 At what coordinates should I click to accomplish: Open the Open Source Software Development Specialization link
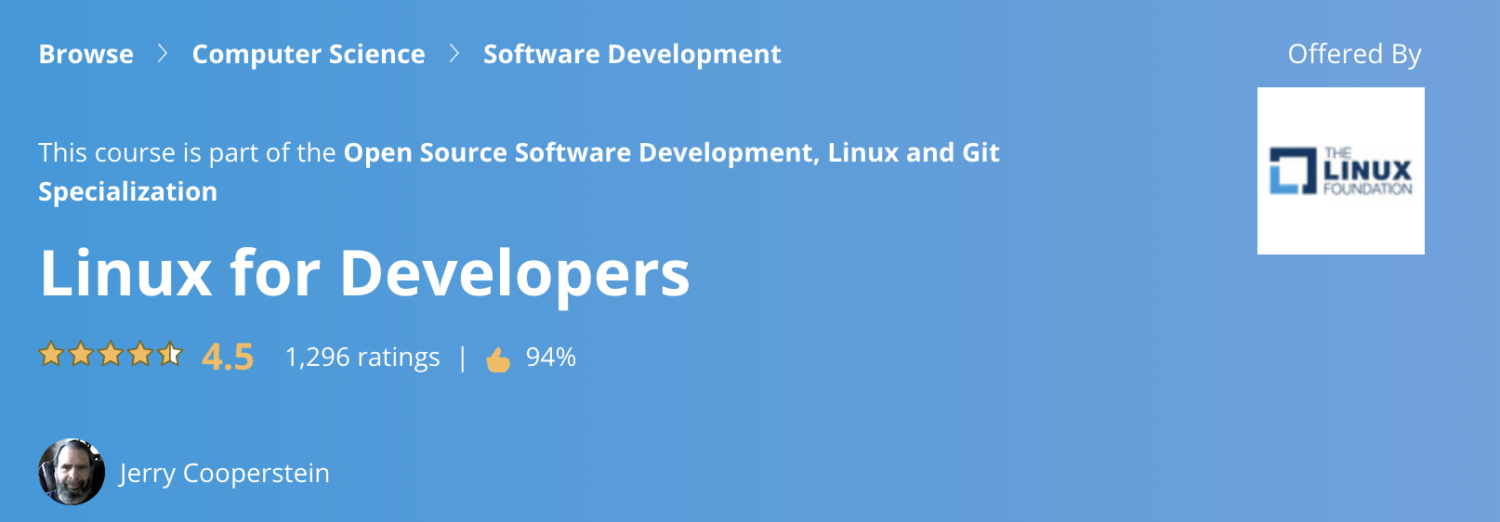tap(519, 172)
